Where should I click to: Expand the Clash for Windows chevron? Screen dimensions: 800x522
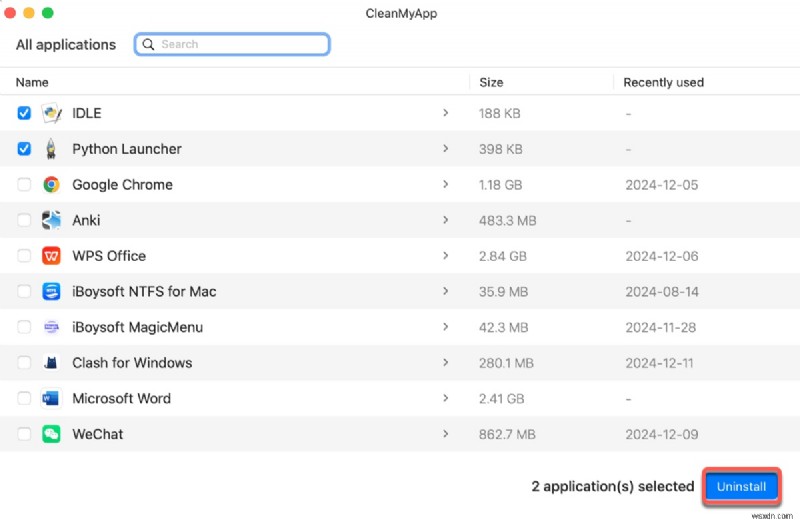coord(445,363)
